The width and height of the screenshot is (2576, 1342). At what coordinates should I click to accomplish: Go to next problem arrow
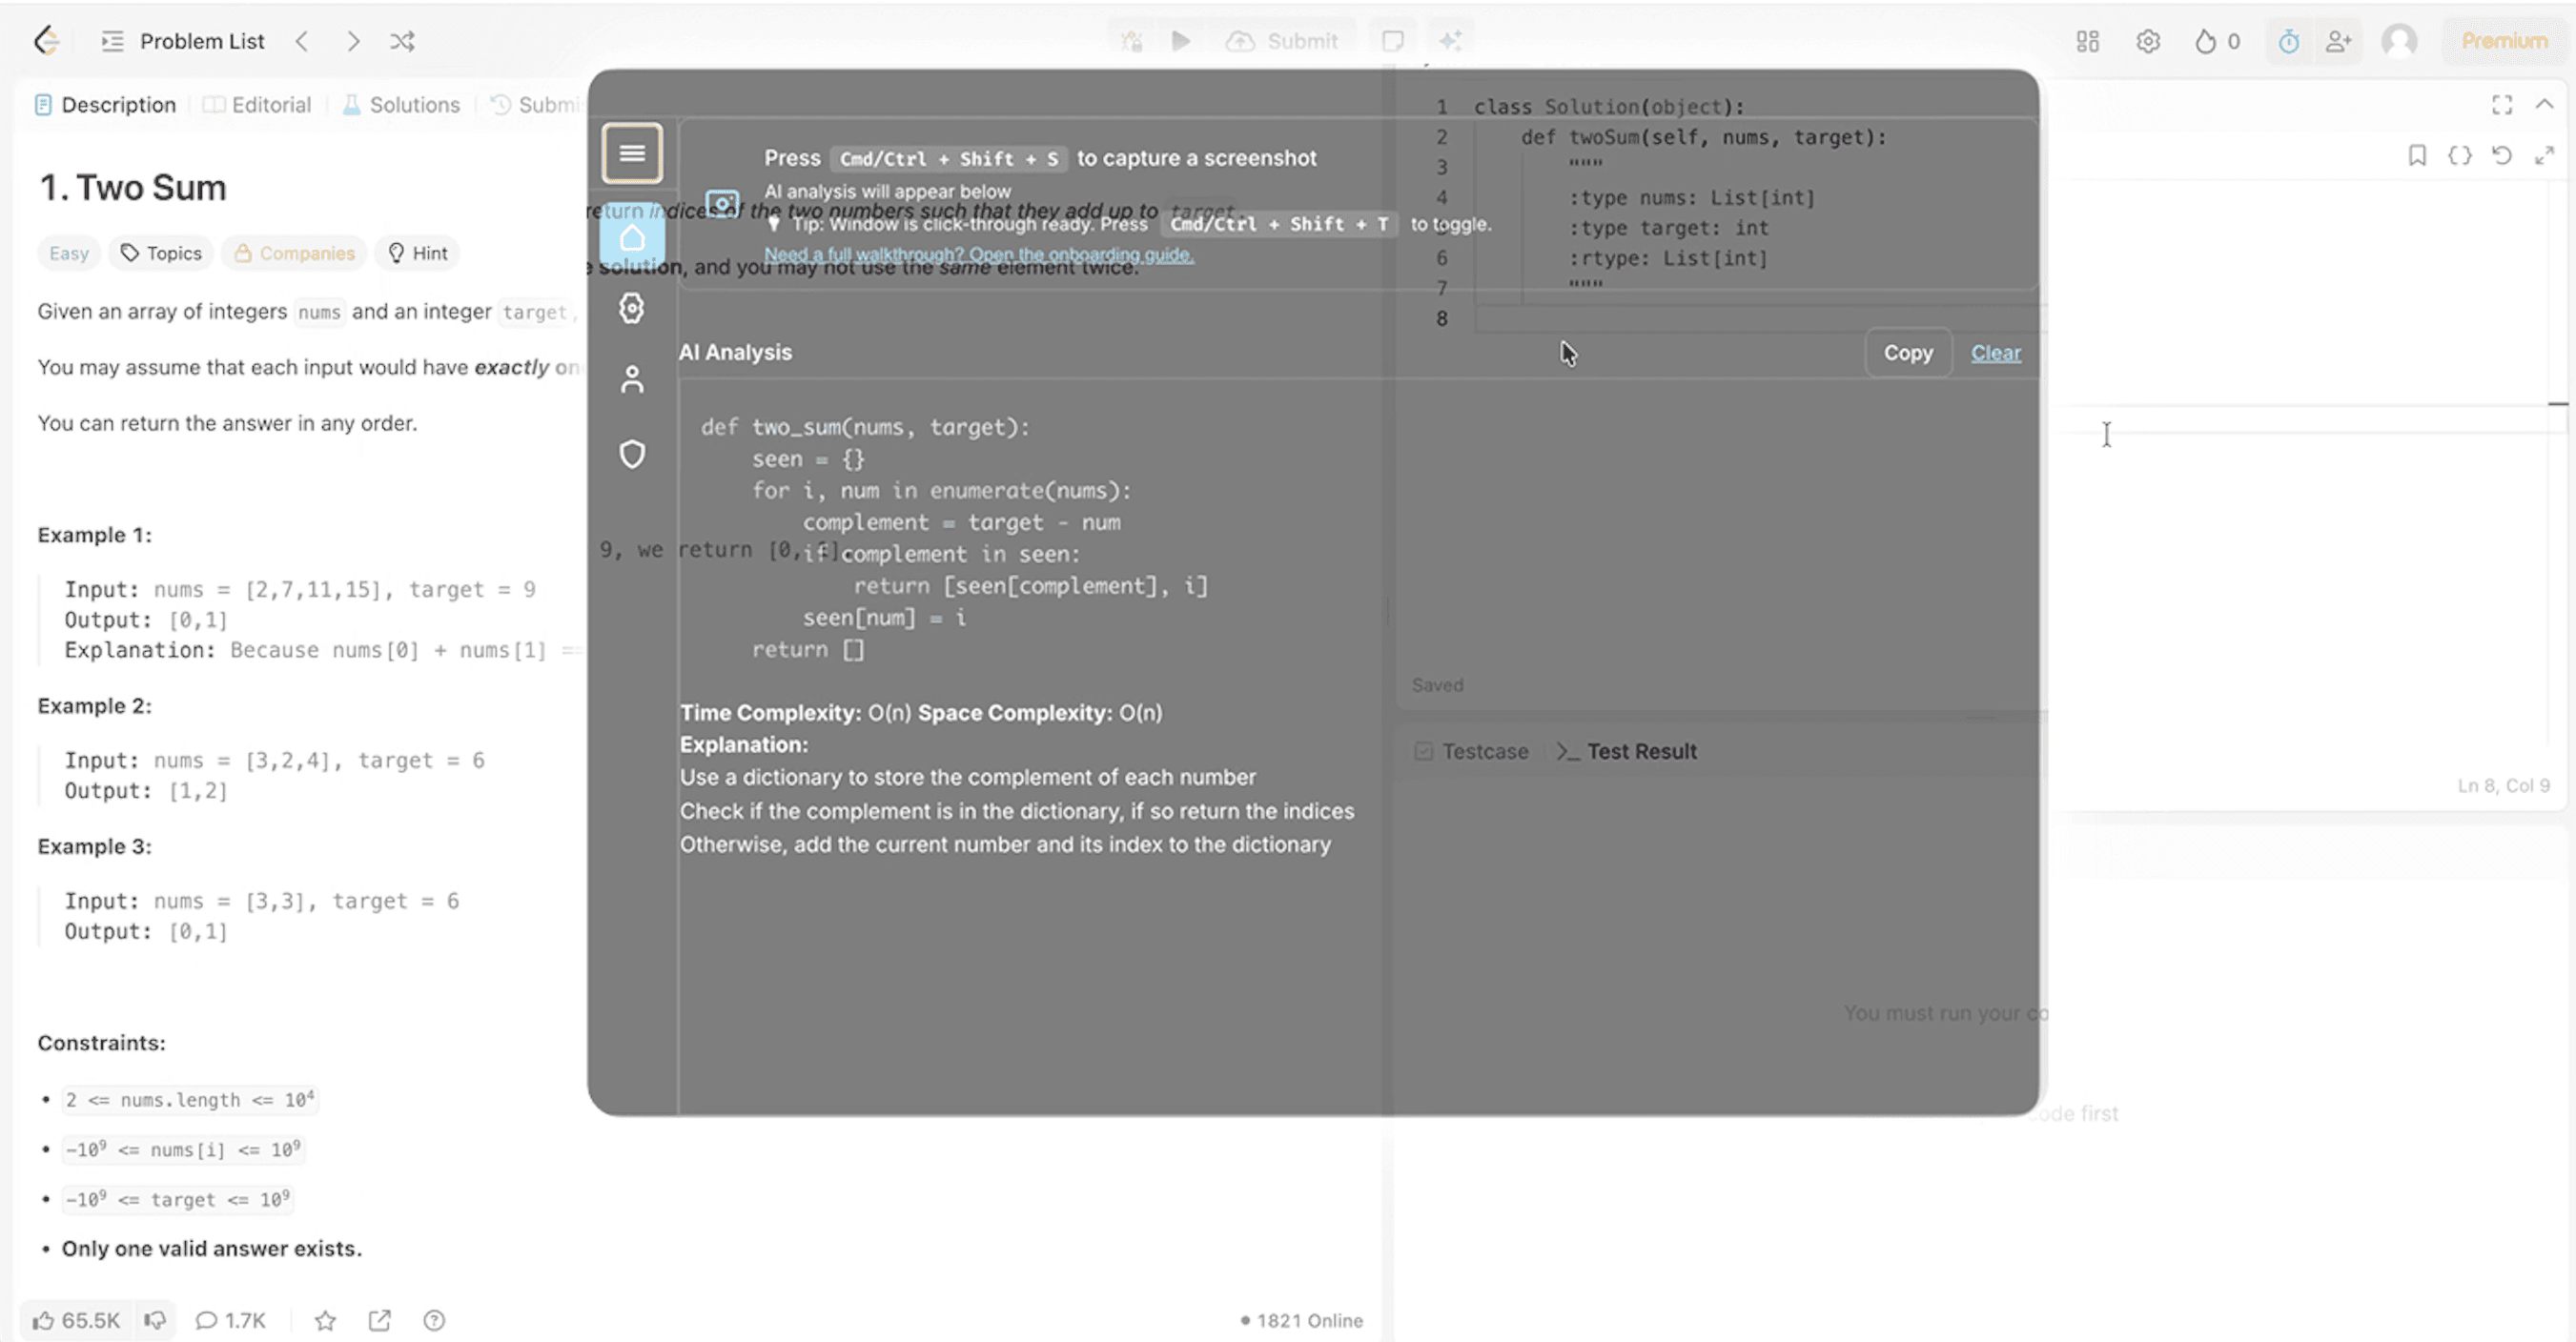point(353,41)
